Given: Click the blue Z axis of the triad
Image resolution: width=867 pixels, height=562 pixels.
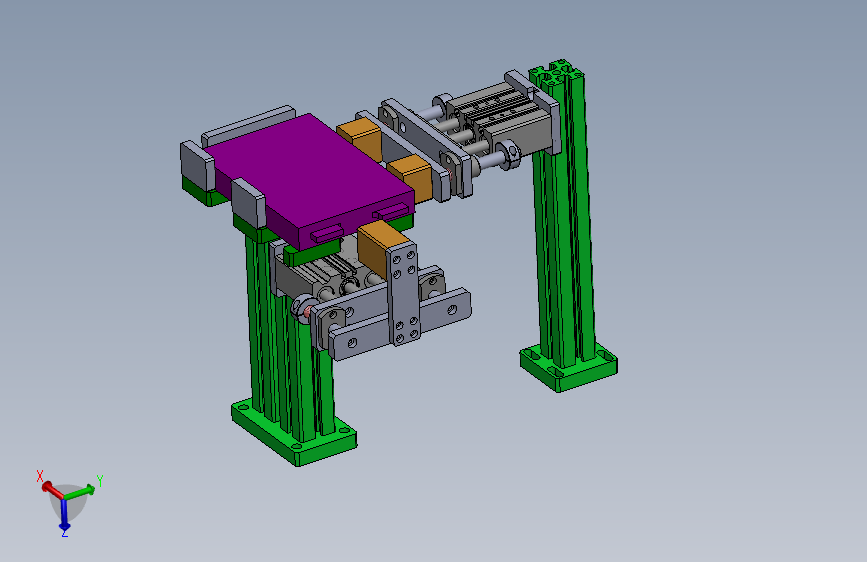Looking at the screenshot, I should [x=64, y=514].
